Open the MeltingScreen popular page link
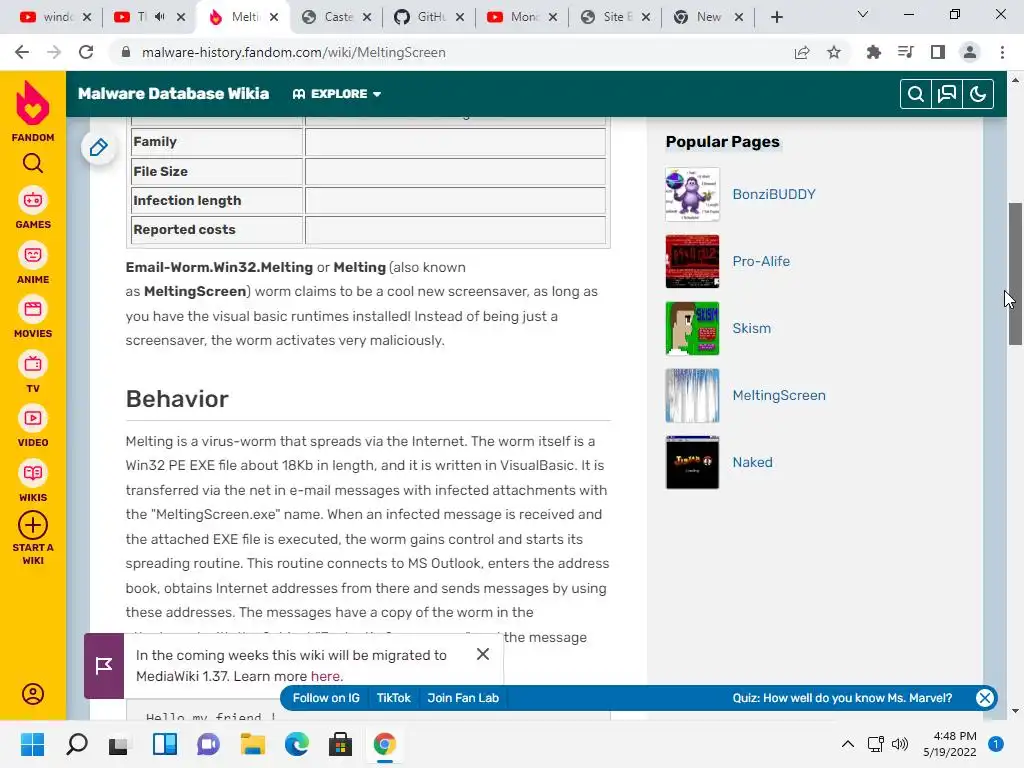1024x768 pixels. (x=778, y=395)
